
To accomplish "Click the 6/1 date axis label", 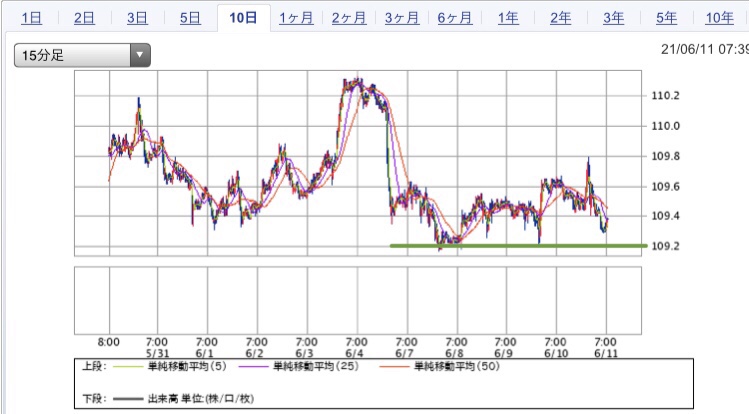I will click(204, 354).
